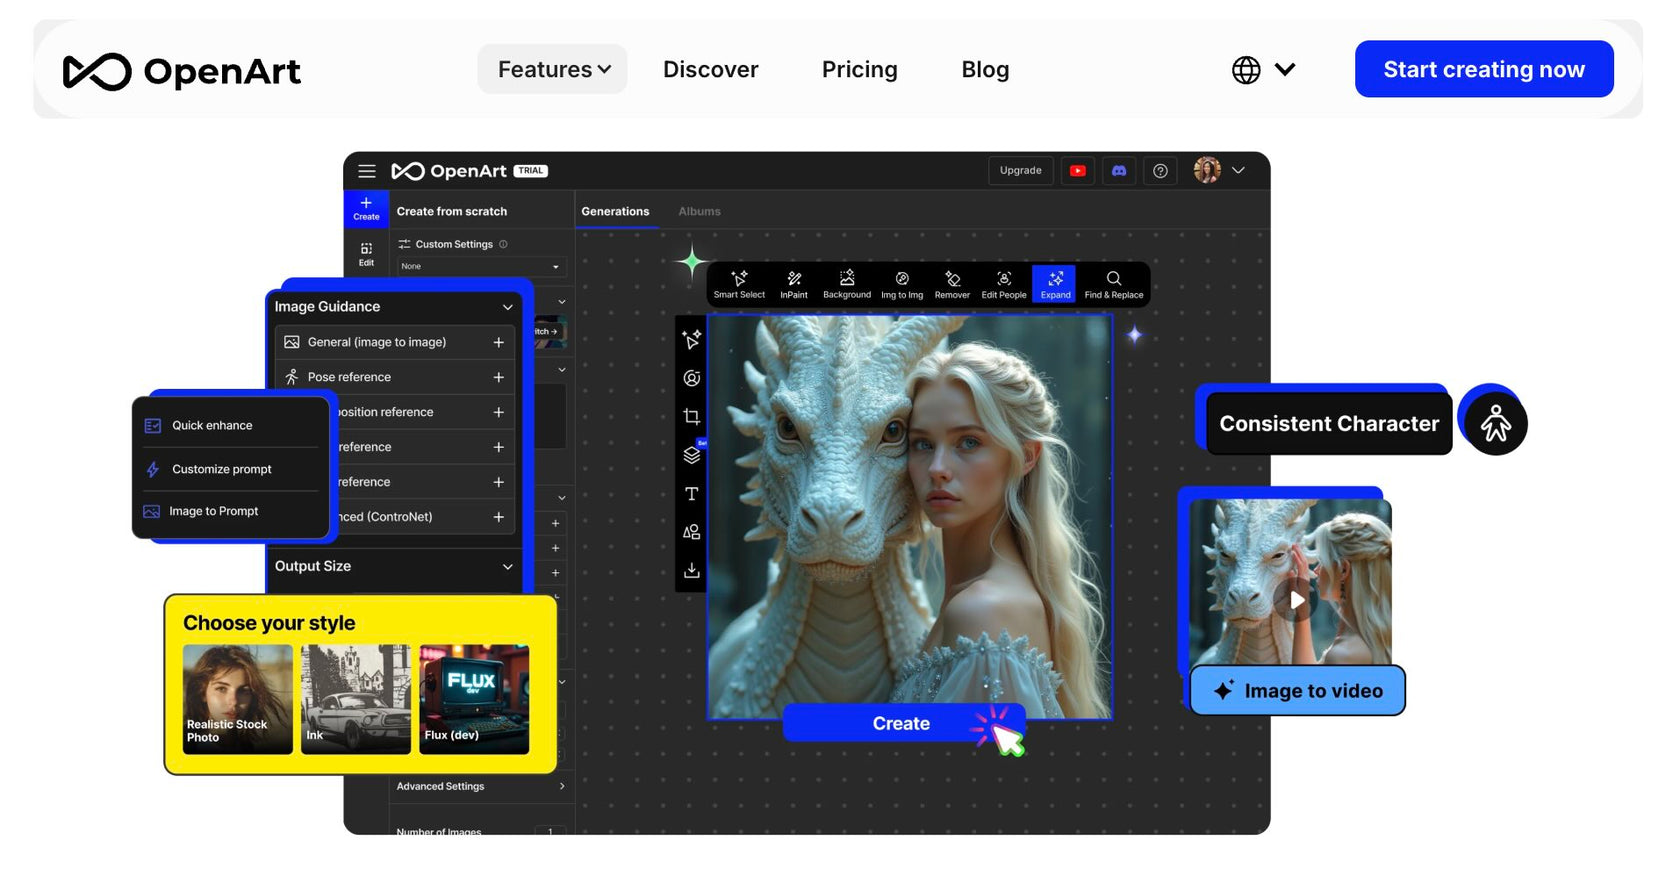
Task: Collapse the Image Guidance panel
Action: (x=507, y=307)
